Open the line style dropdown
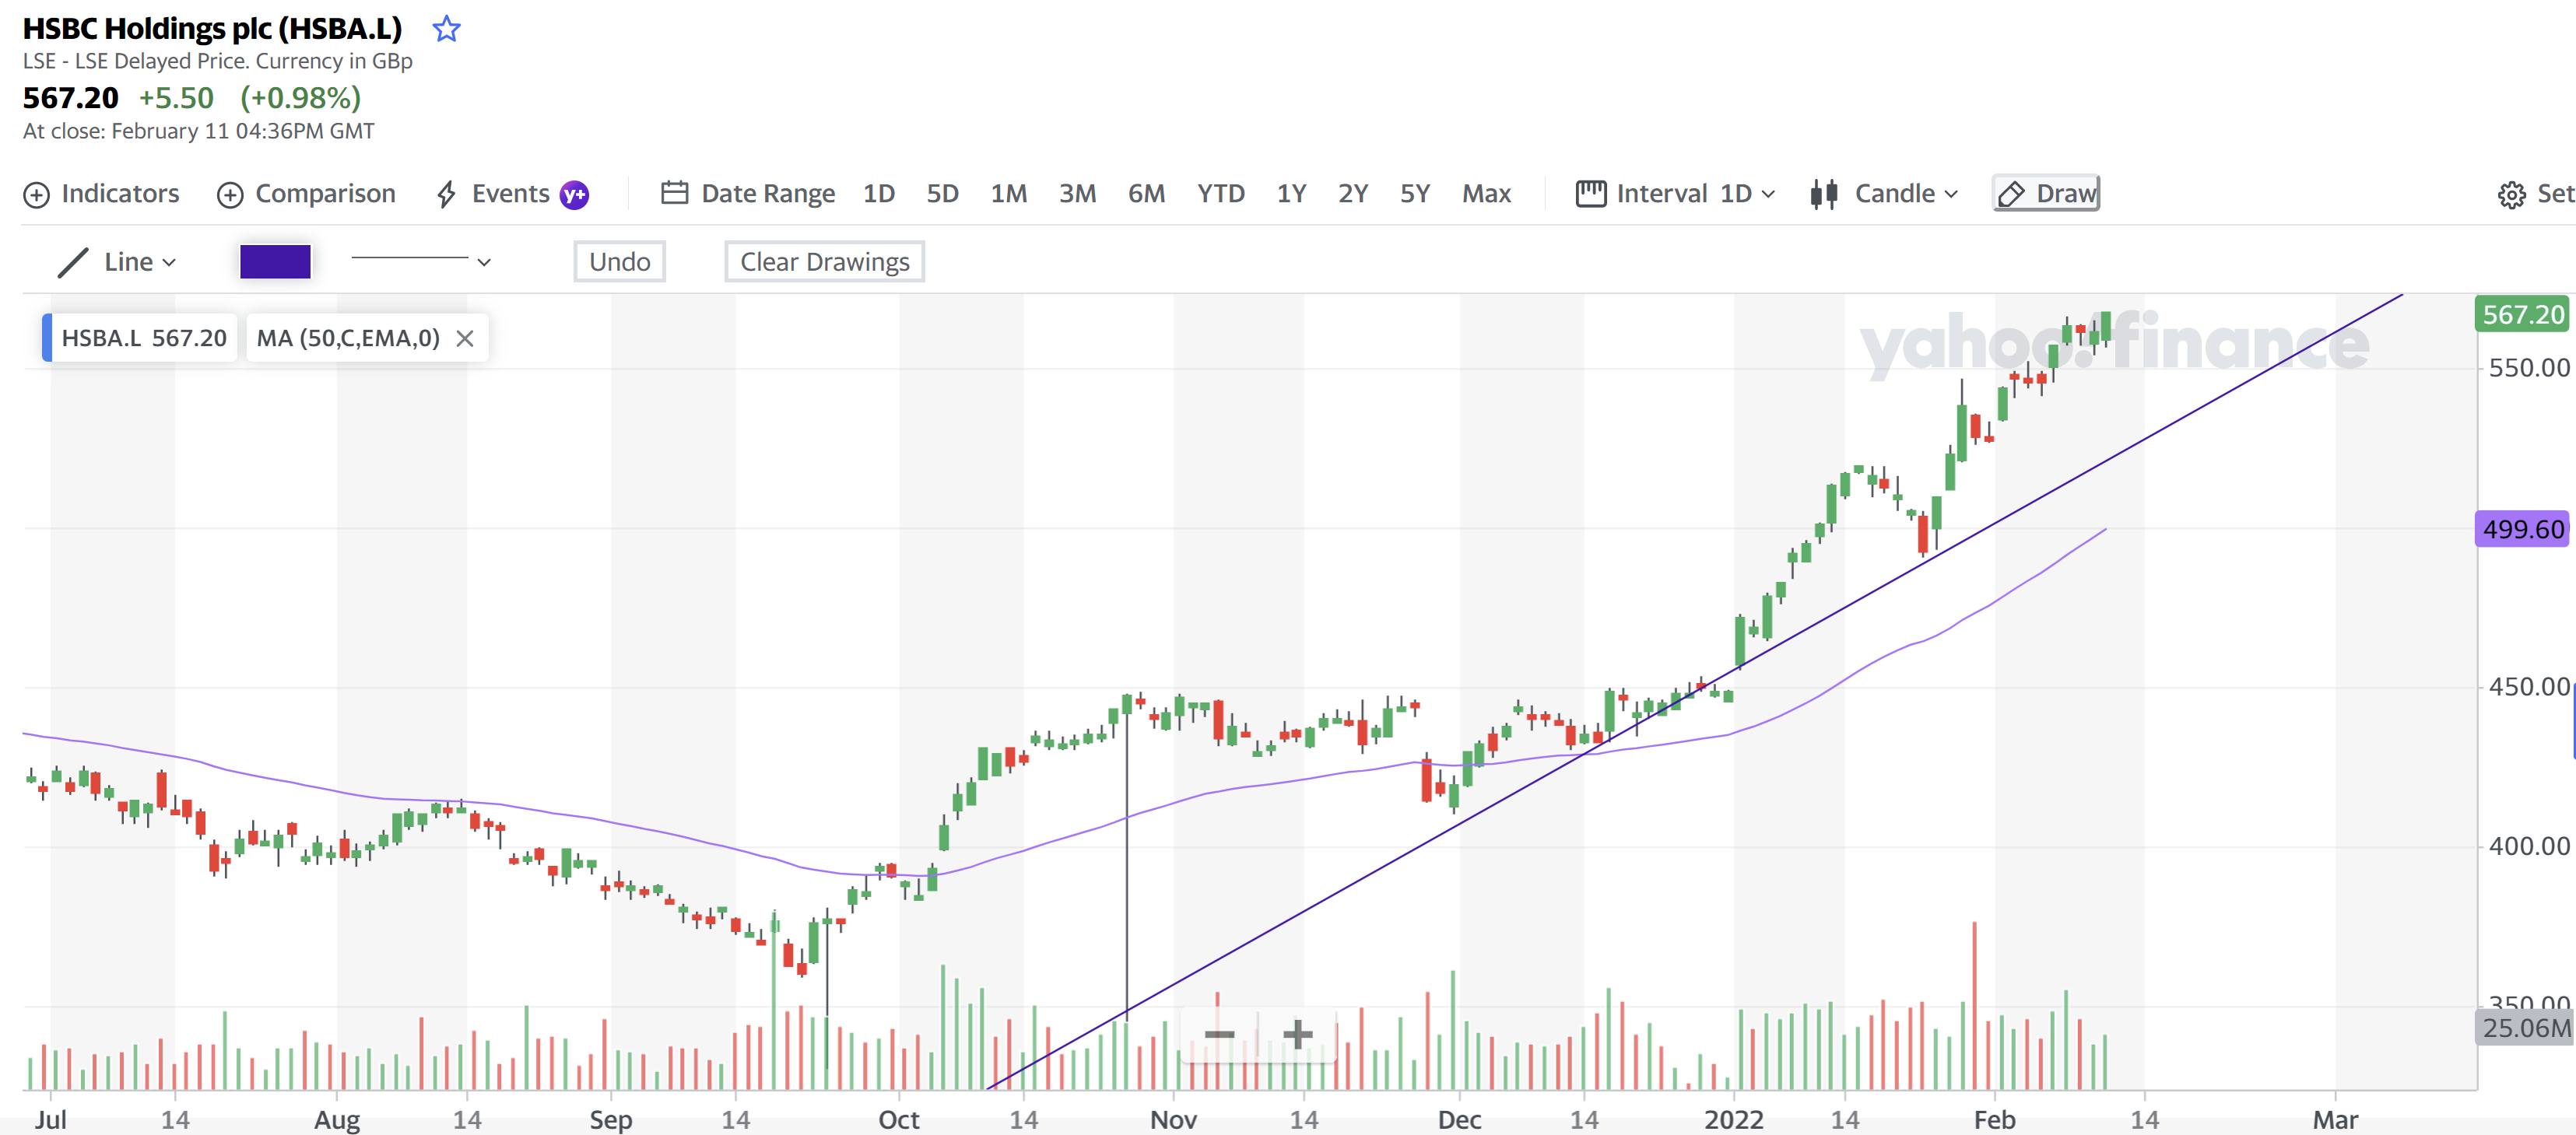This screenshot has width=2576, height=1135. (420, 261)
